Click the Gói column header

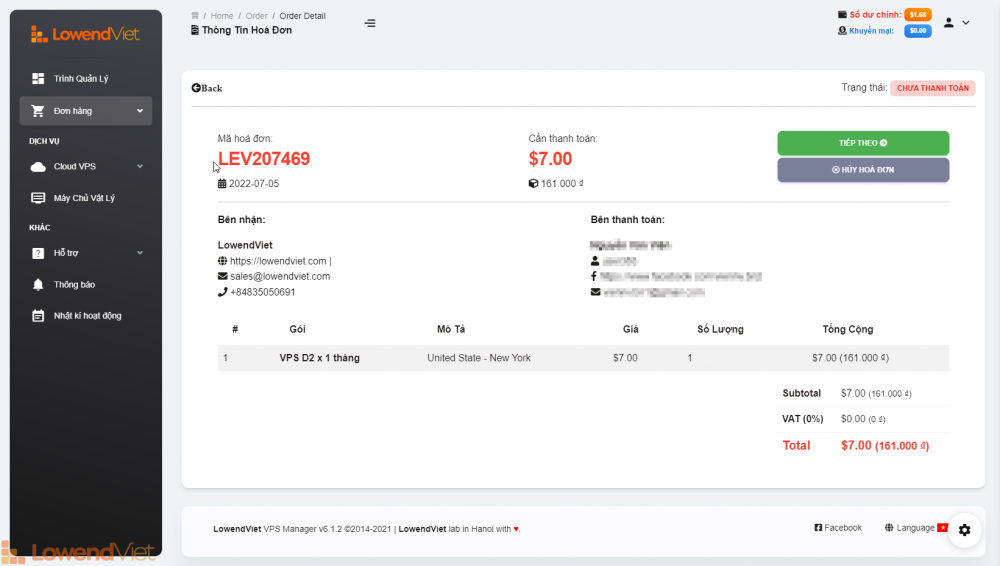(297, 329)
